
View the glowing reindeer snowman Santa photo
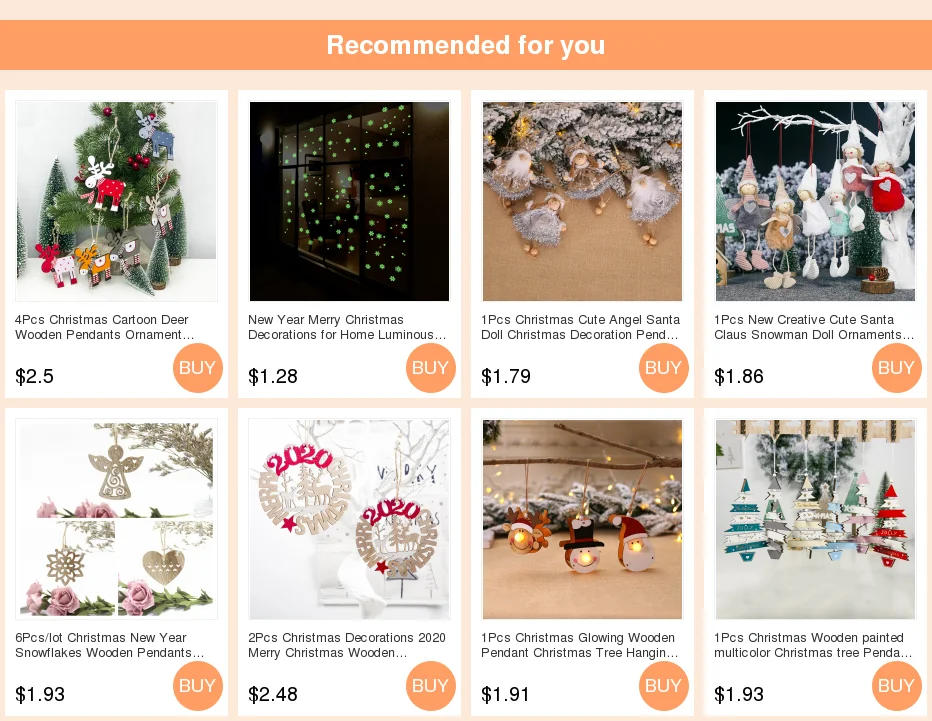point(582,520)
